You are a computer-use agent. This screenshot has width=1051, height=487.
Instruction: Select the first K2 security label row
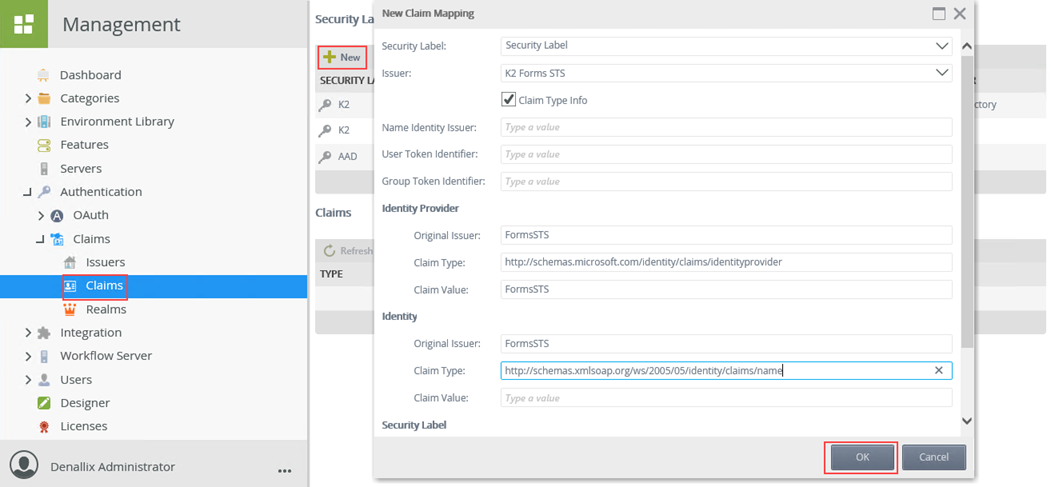click(x=344, y=105)
